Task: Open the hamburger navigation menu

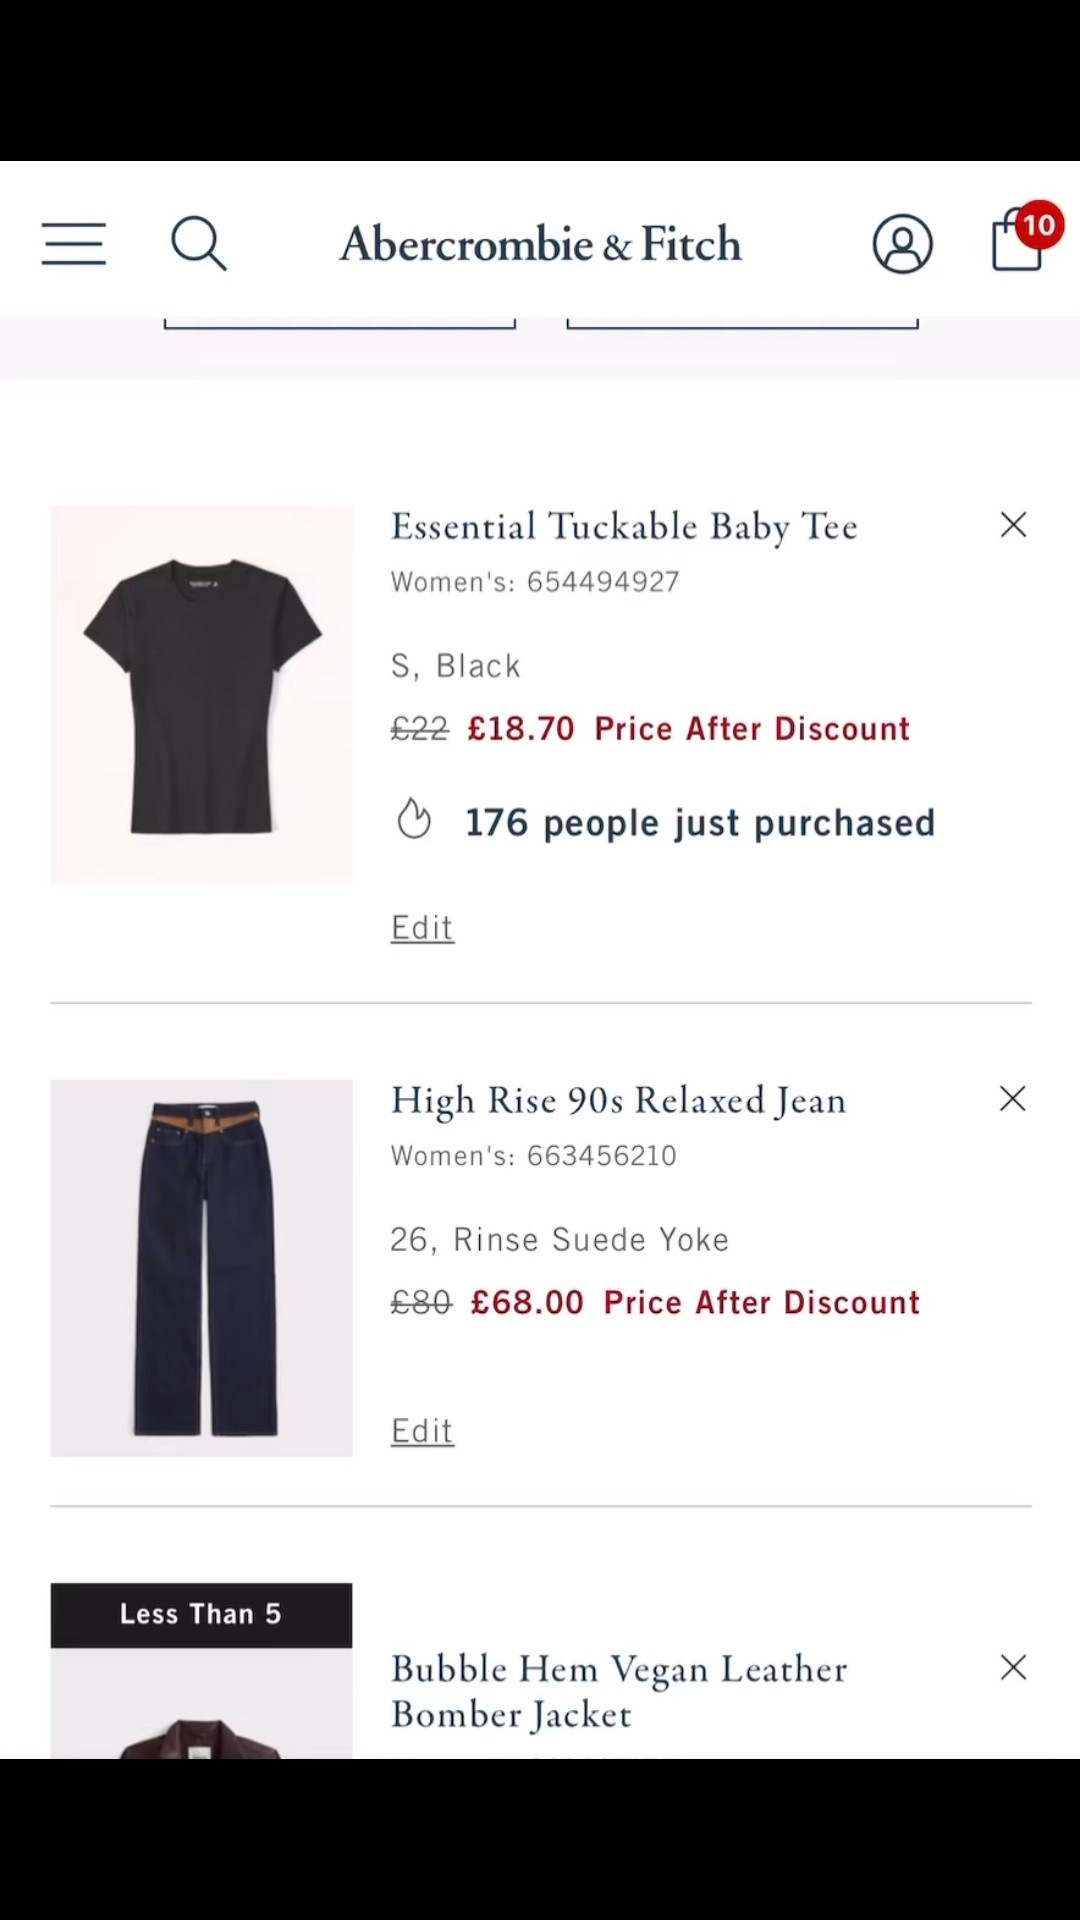Action: click(73, 244)
